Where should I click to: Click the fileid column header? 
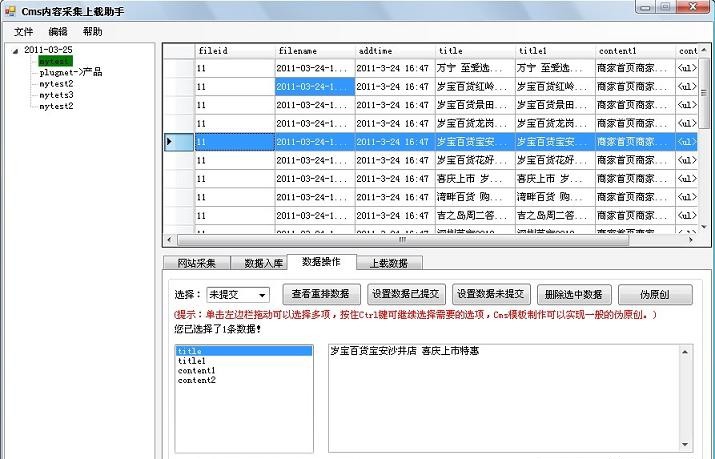[x=235, y=51]
